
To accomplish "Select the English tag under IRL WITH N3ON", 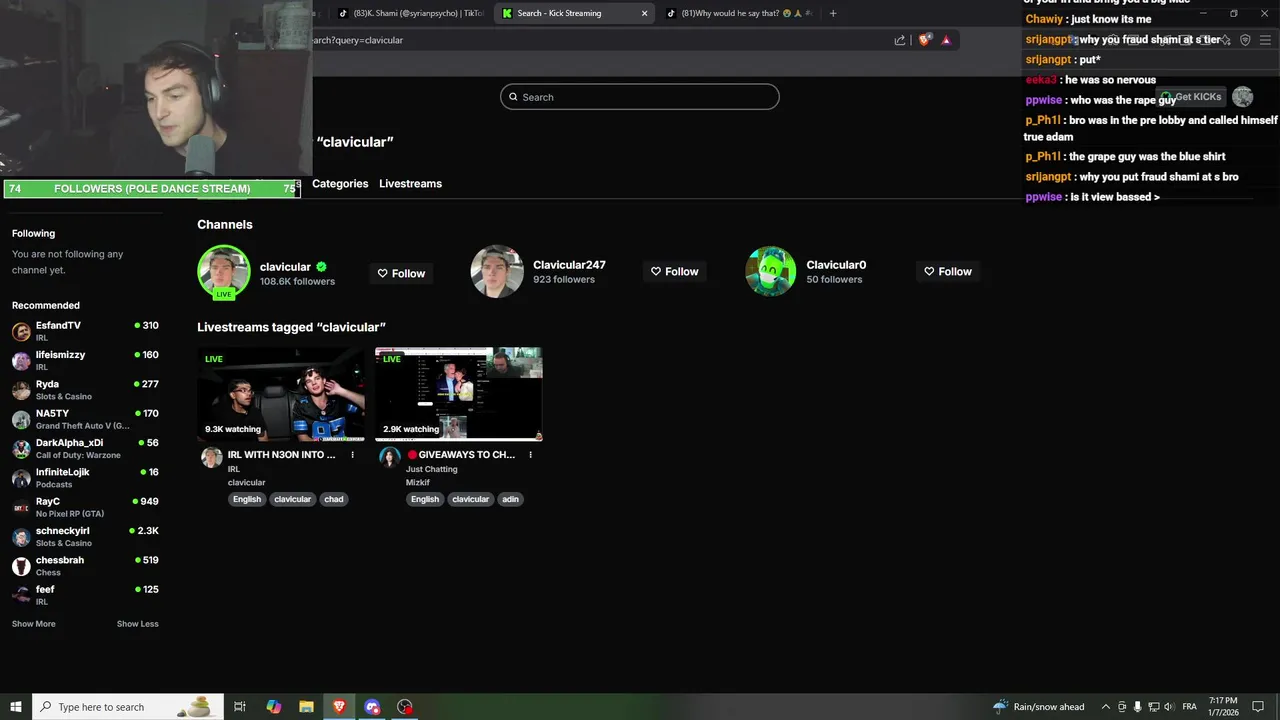I will (x=246, y=499).
